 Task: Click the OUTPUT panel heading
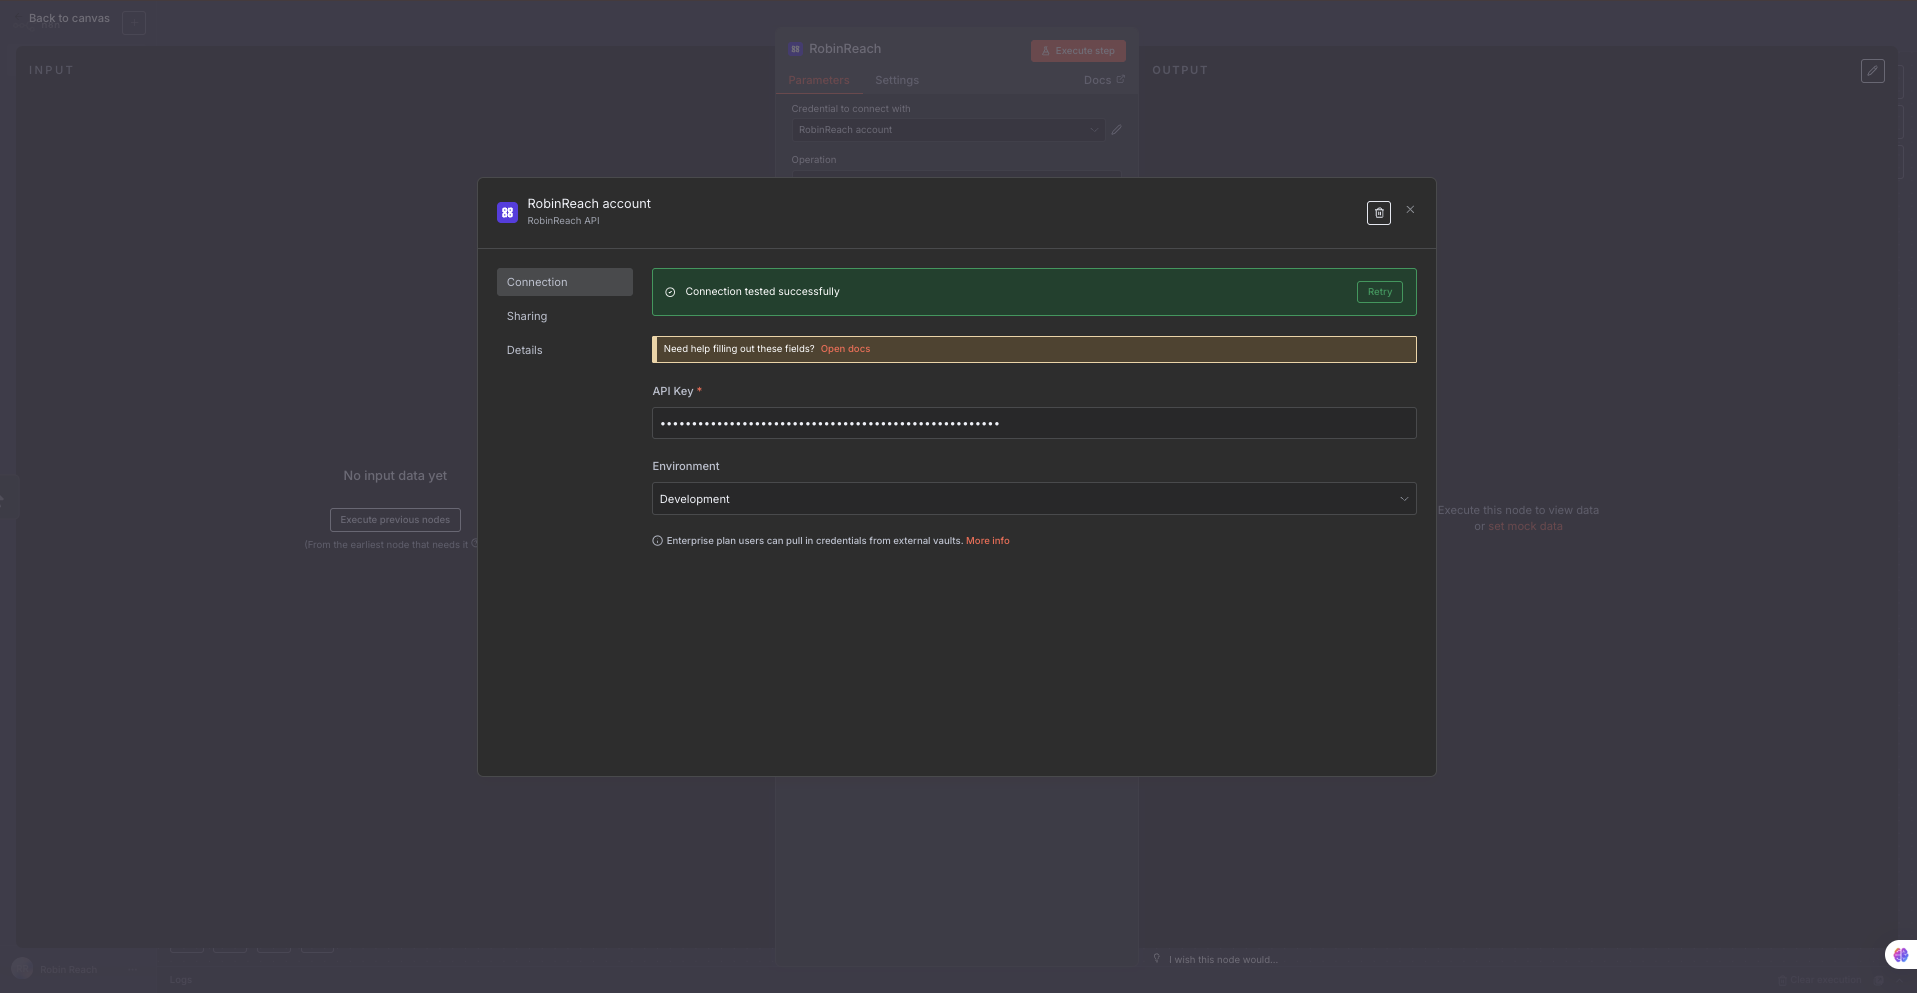1180,70
